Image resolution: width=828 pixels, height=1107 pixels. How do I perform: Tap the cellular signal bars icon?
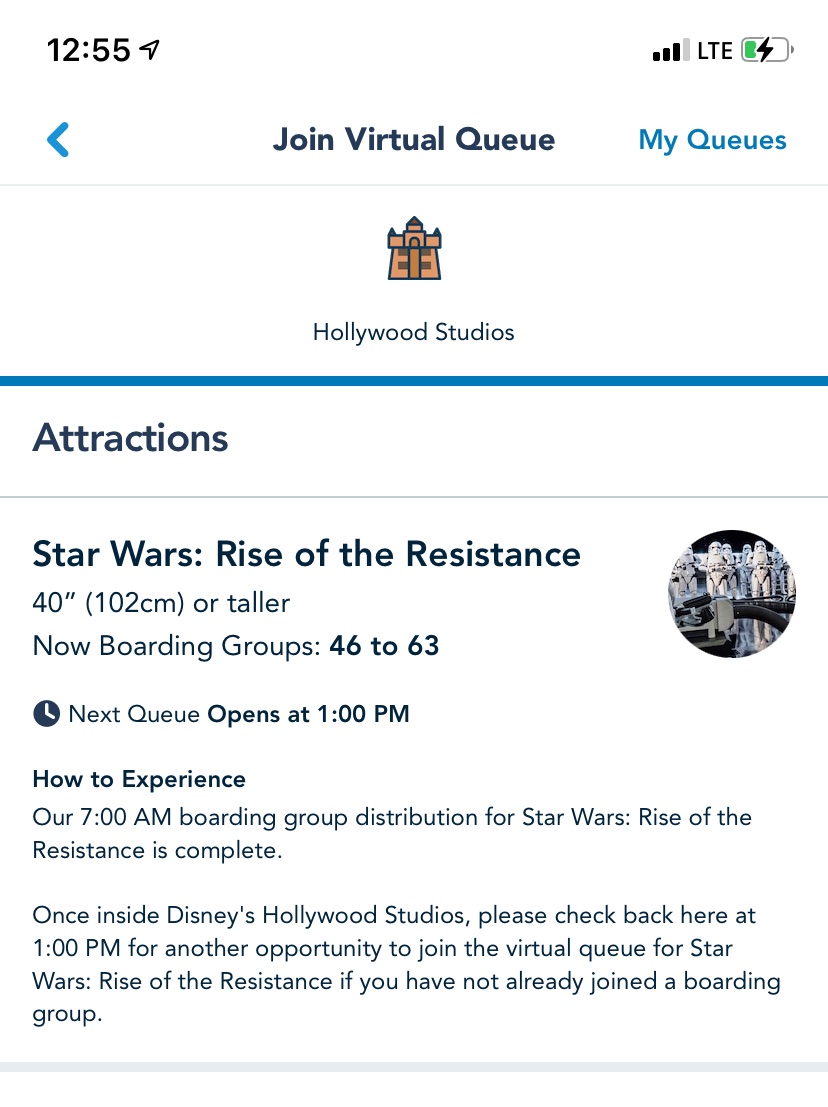(669, 50)
